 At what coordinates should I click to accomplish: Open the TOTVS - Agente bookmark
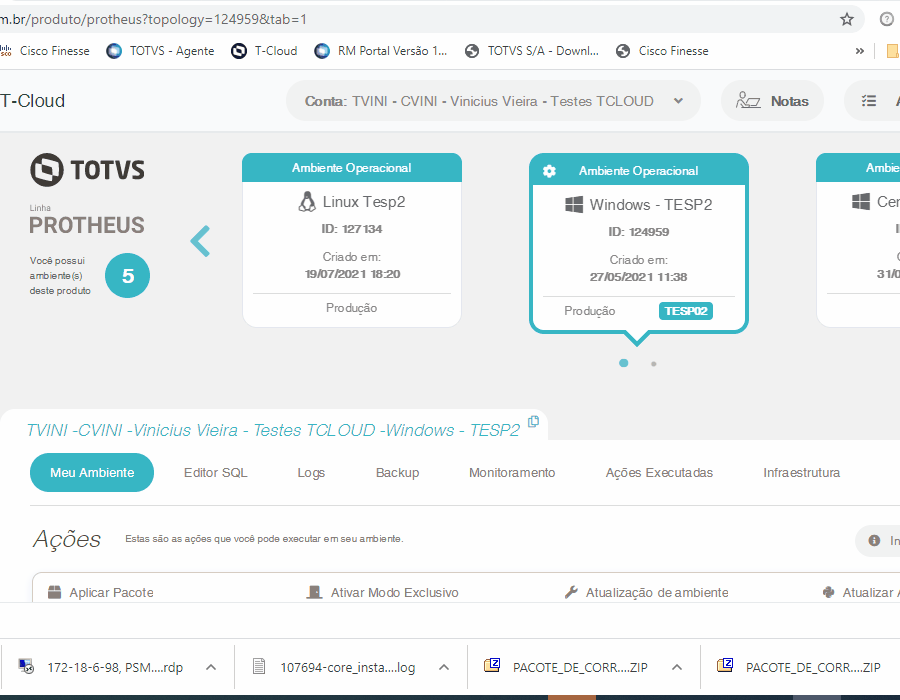(160, 51)
